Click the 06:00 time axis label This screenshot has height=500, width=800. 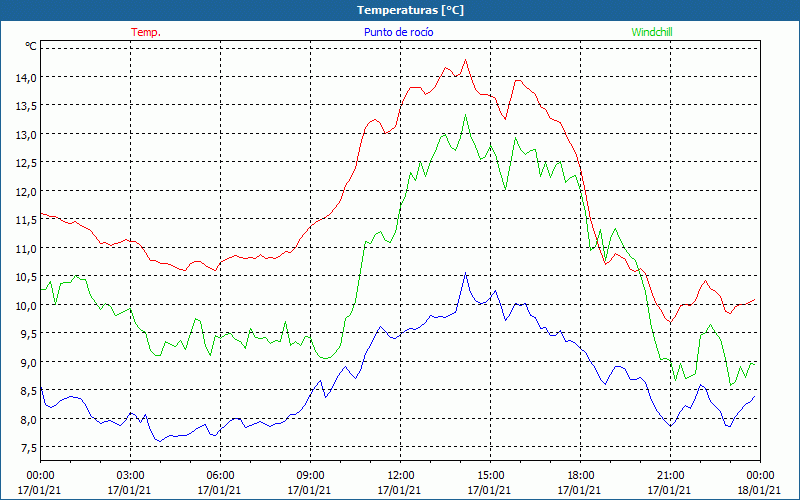click(x=220, y=476)
